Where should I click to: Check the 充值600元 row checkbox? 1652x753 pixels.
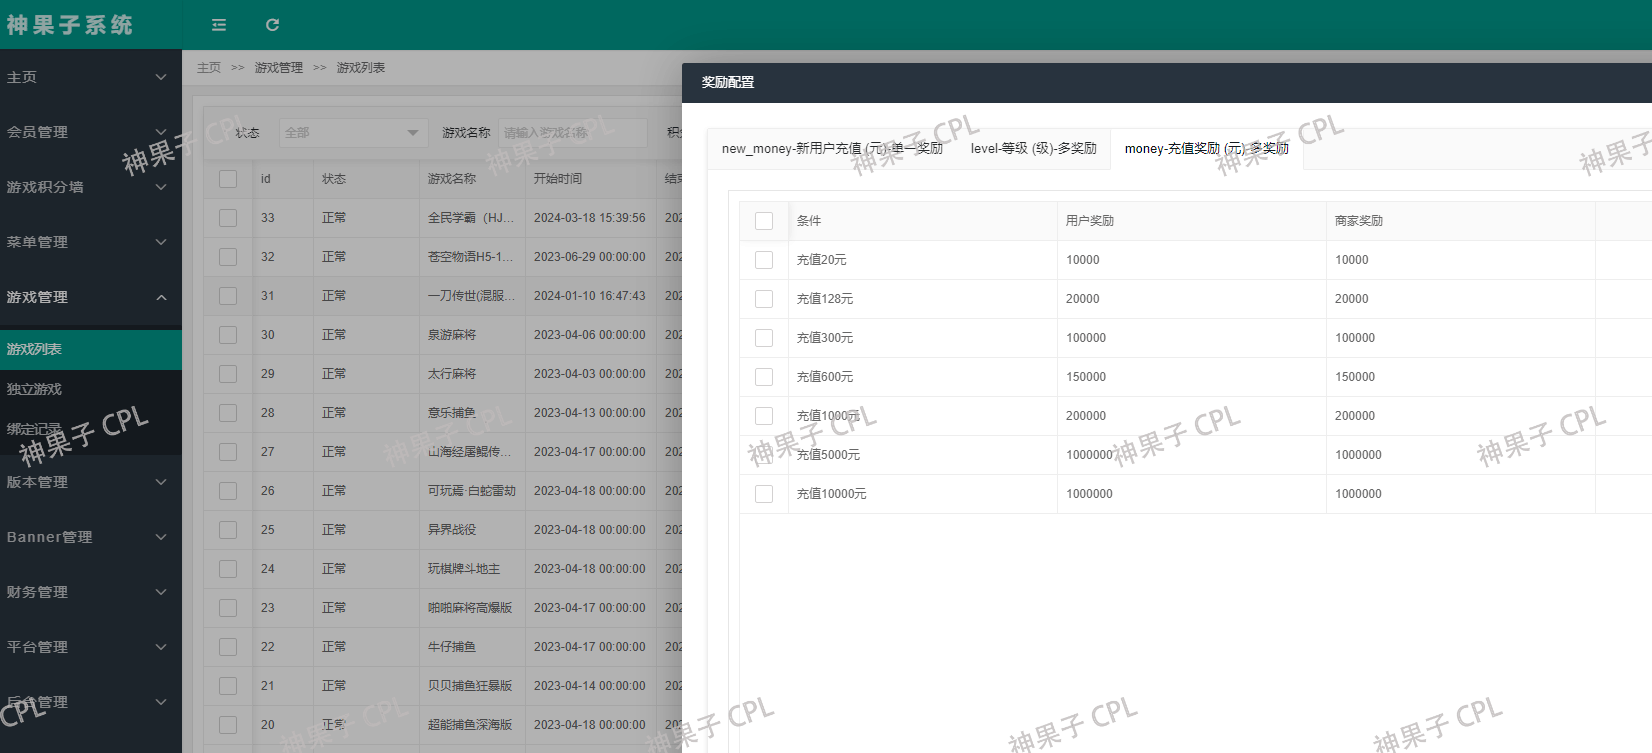click(764, 377)
